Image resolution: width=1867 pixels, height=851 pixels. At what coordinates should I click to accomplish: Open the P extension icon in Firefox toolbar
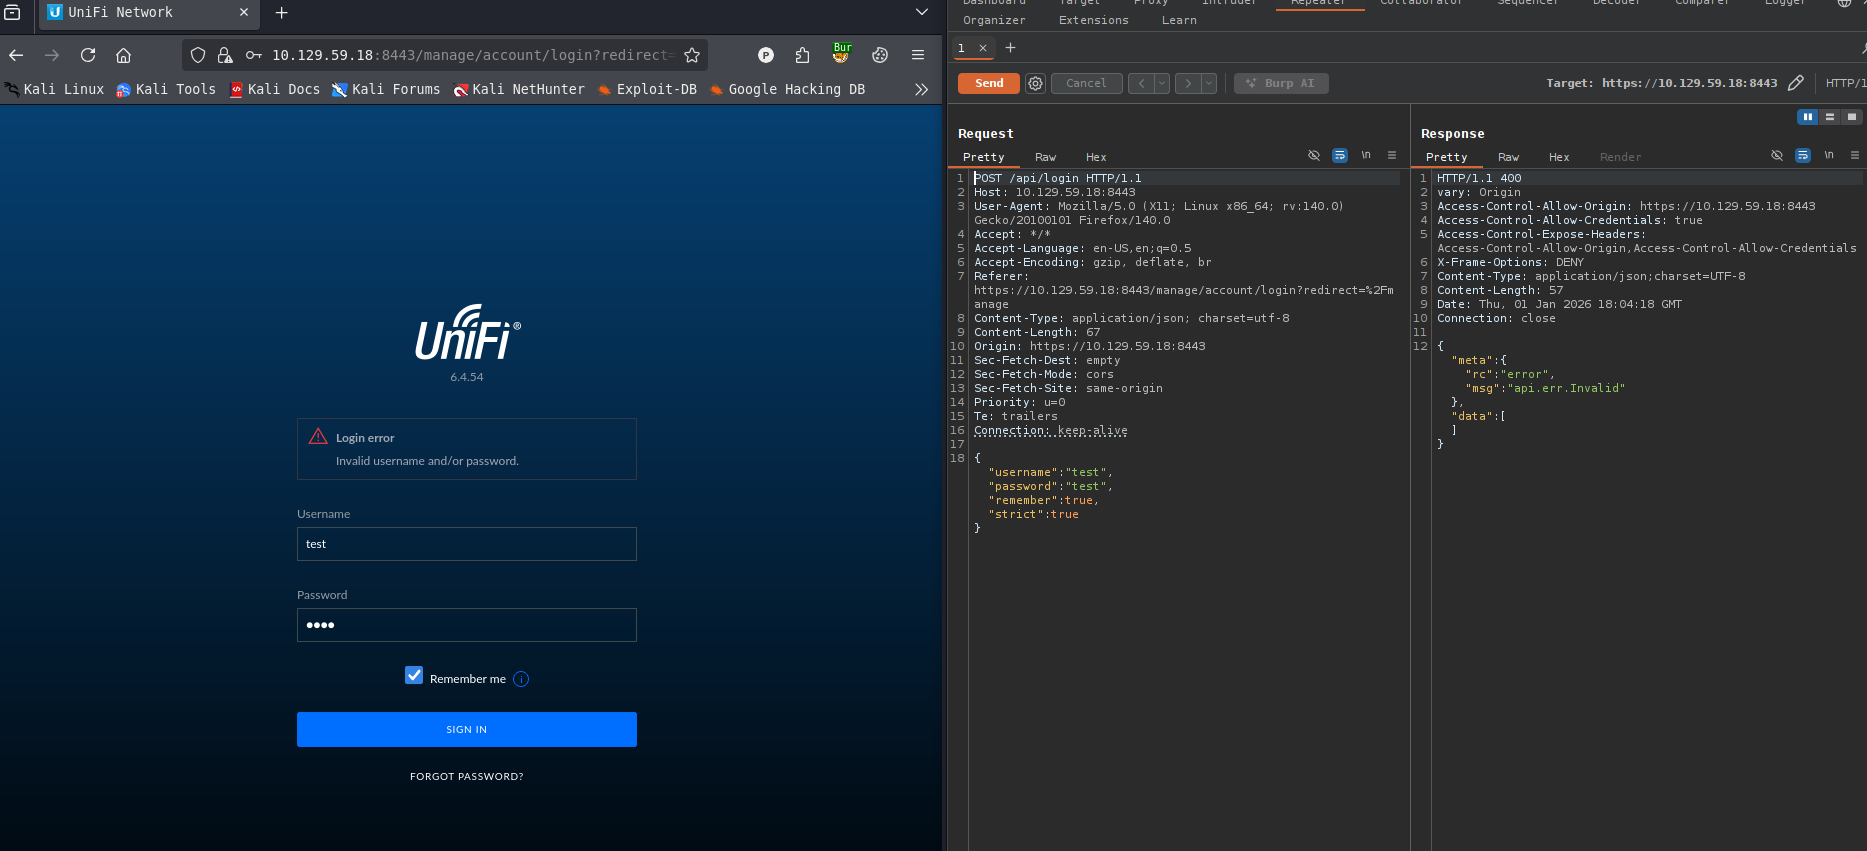766,55
